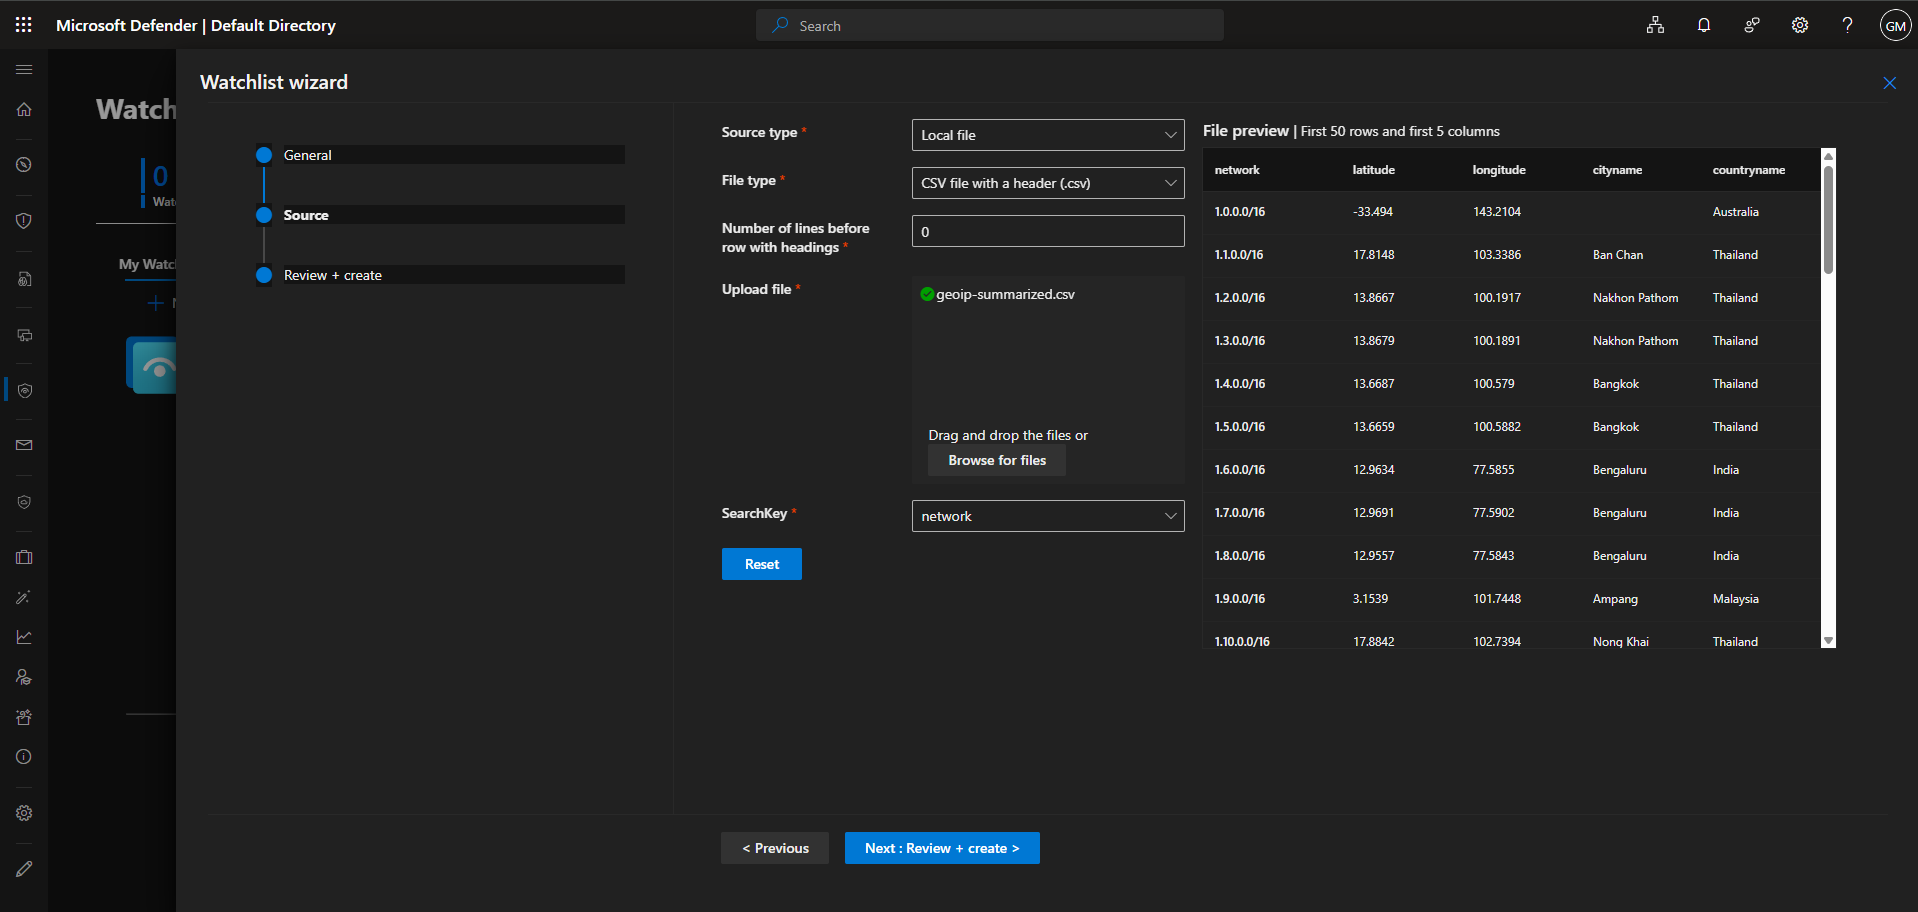Open the magic wand icon in sidebar
Screen dimensions: 1918x912
(x=24, y=597)
